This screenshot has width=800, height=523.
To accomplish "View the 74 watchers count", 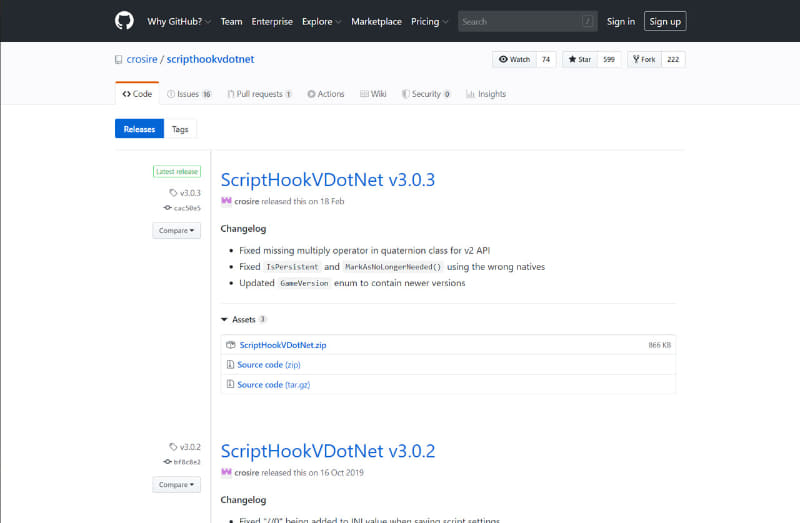I will [546, 59].
